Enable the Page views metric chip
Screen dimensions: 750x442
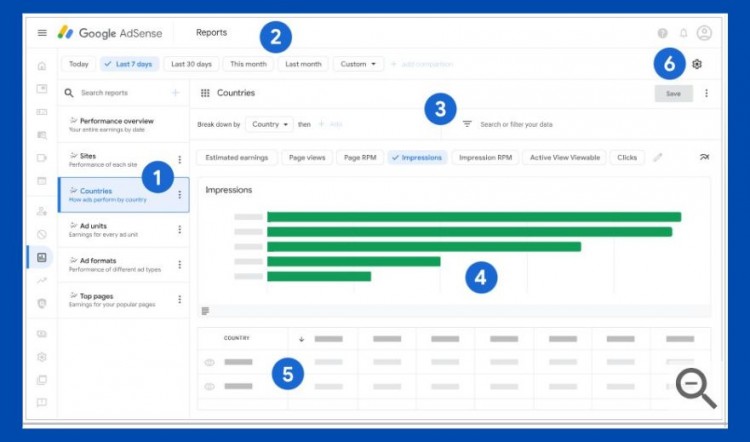tap(307, 157)
